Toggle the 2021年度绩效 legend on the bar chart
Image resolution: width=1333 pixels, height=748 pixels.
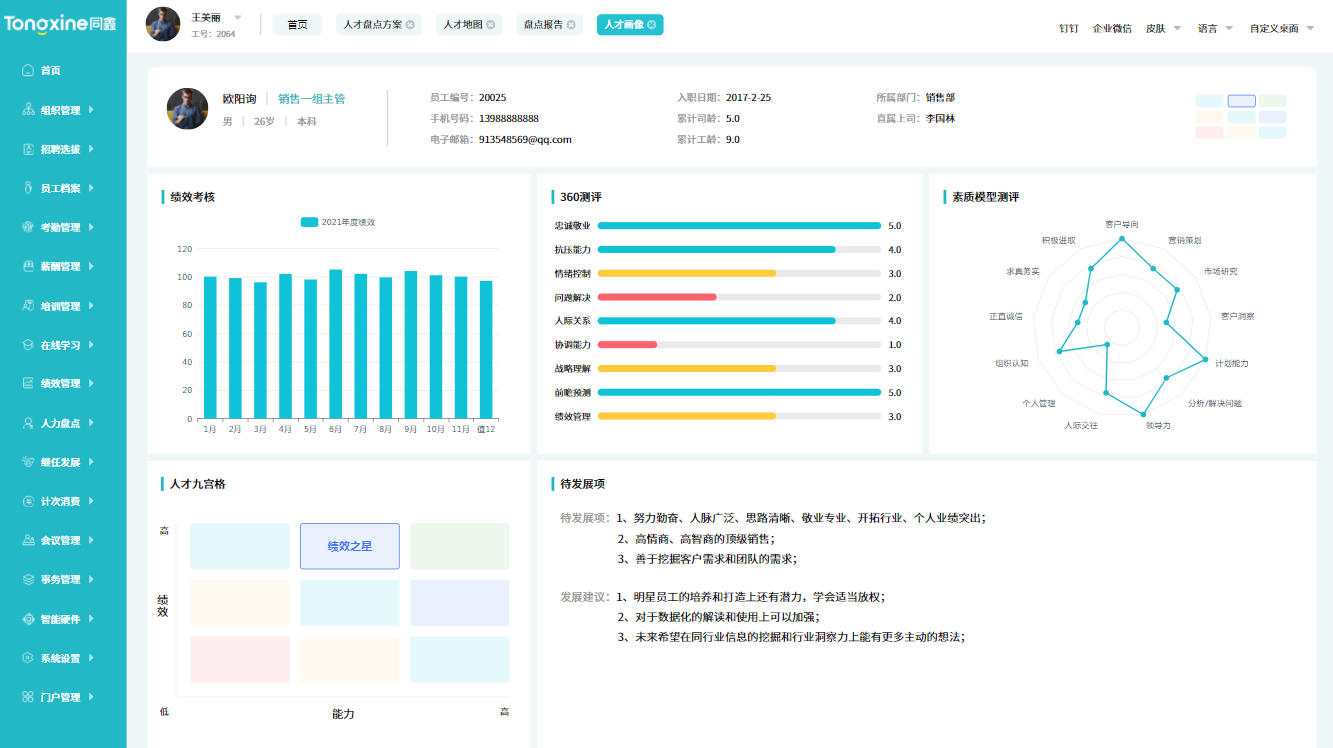(x=338, y=221)
